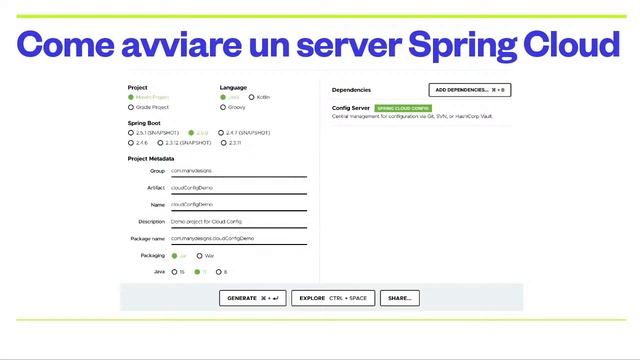Click the Spring Boot section heading

coord(144,123)
